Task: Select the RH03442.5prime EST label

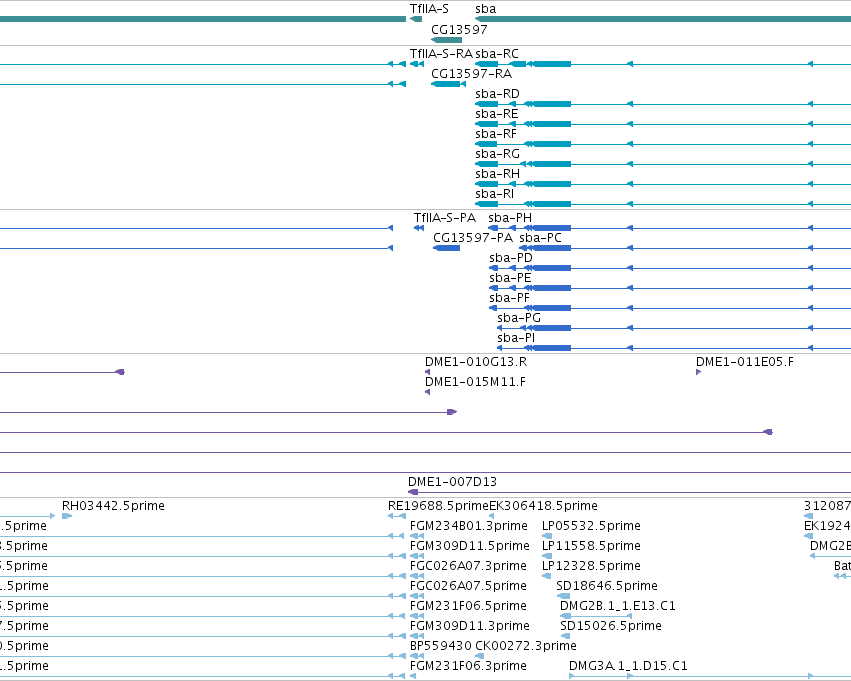Action: coord(113,506)
